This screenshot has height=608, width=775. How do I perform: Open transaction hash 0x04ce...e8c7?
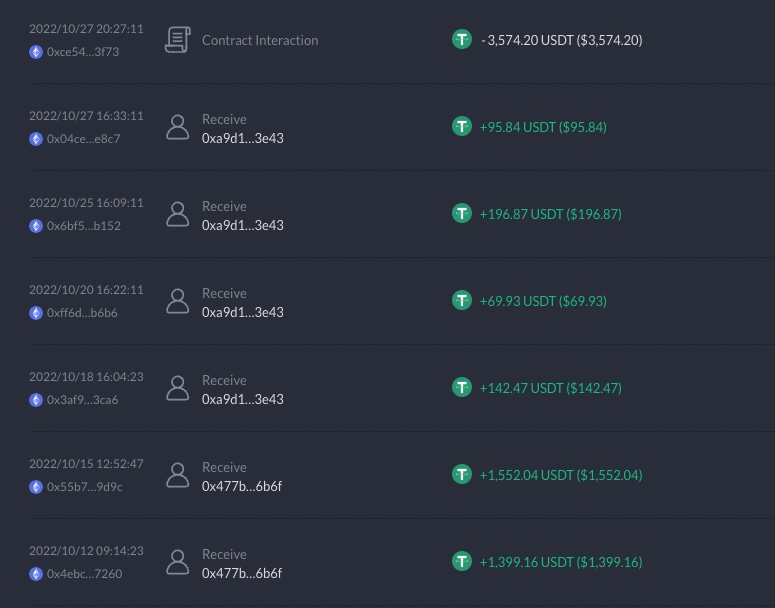[84, 139]
